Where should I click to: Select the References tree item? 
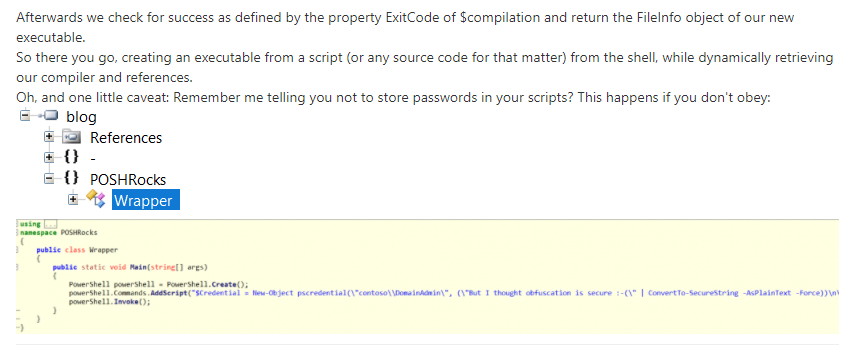click(126, 138)
